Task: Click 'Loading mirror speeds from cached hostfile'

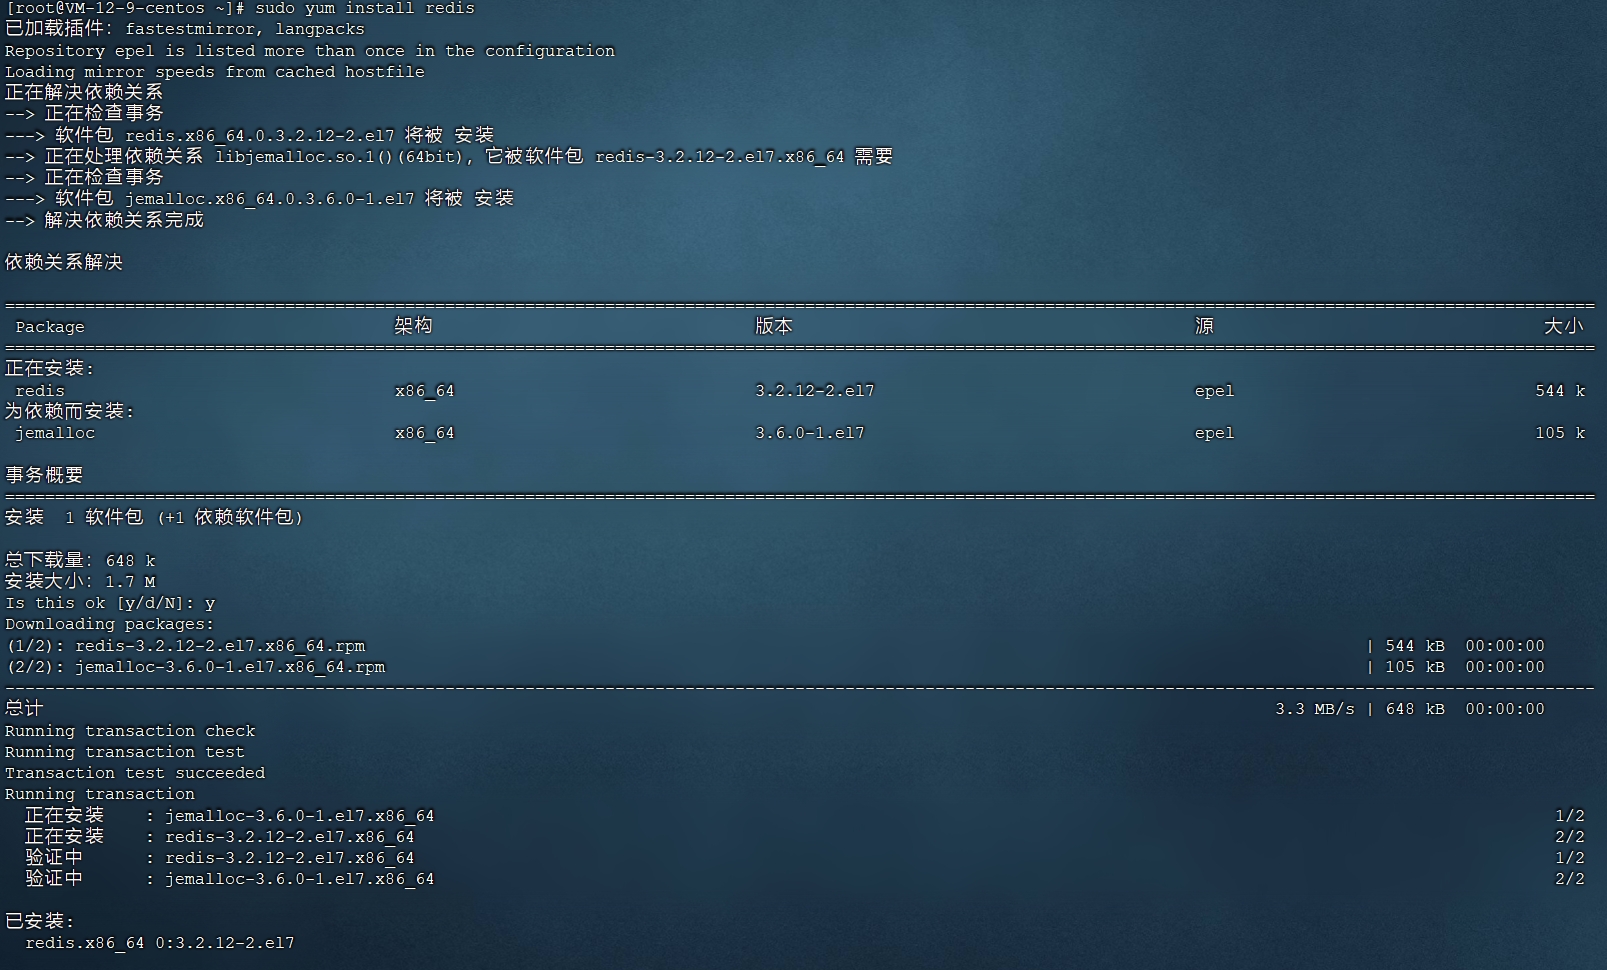Action: coord(215,72)
